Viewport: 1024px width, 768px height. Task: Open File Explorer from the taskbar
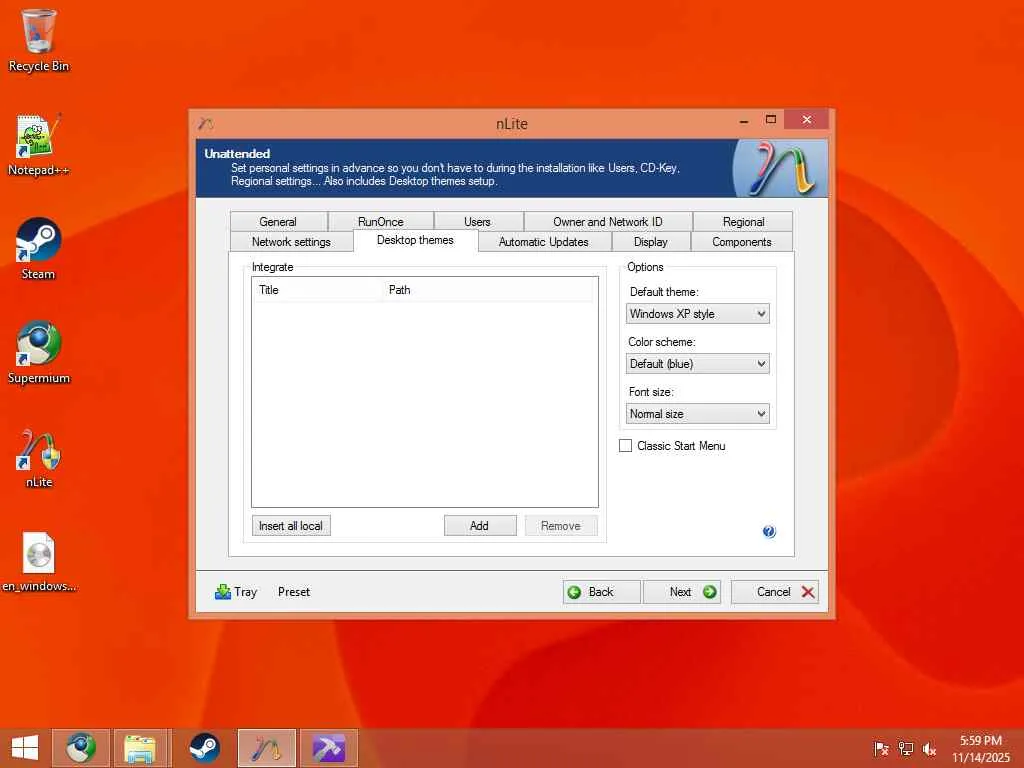pos(140,748)
